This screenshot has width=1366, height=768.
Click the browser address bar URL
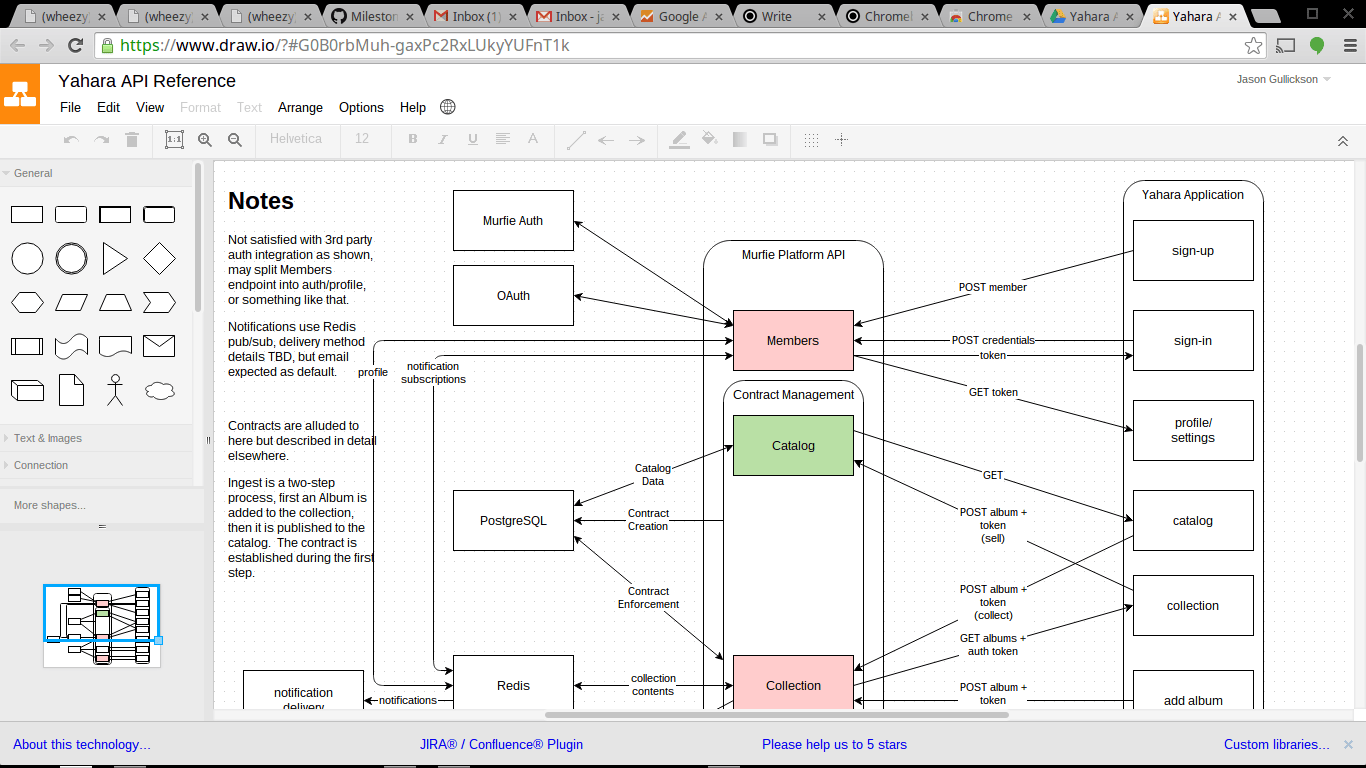tap(345, 45)
